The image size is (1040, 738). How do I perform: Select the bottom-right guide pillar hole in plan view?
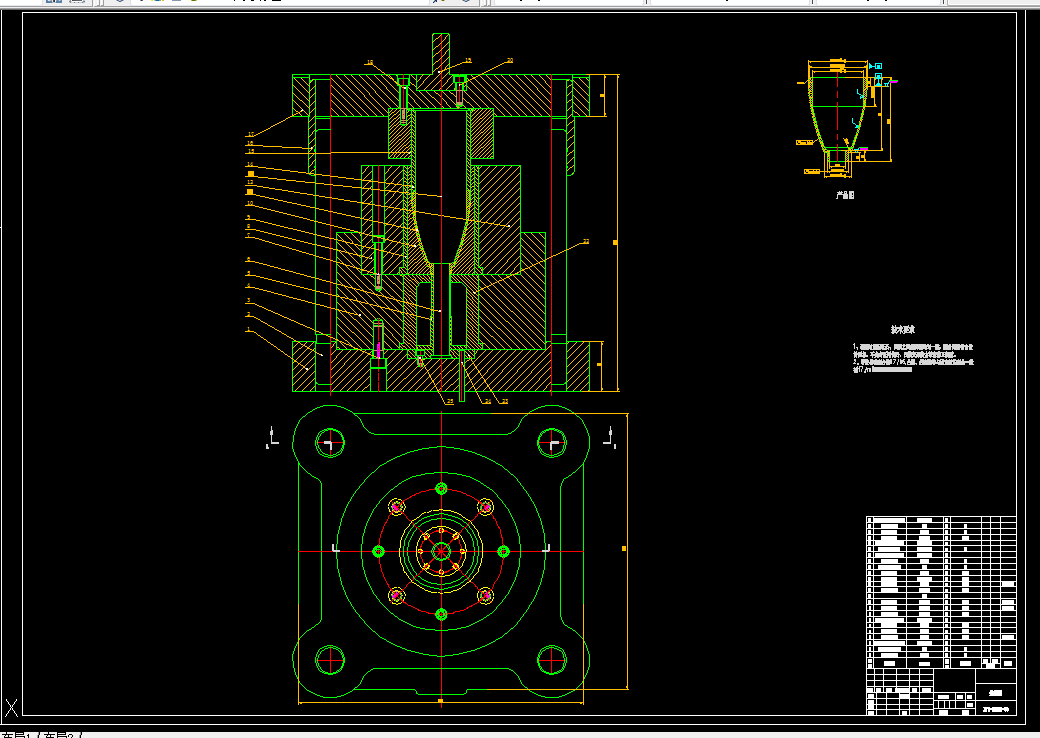pyautogui.click(x=552, y=660)
